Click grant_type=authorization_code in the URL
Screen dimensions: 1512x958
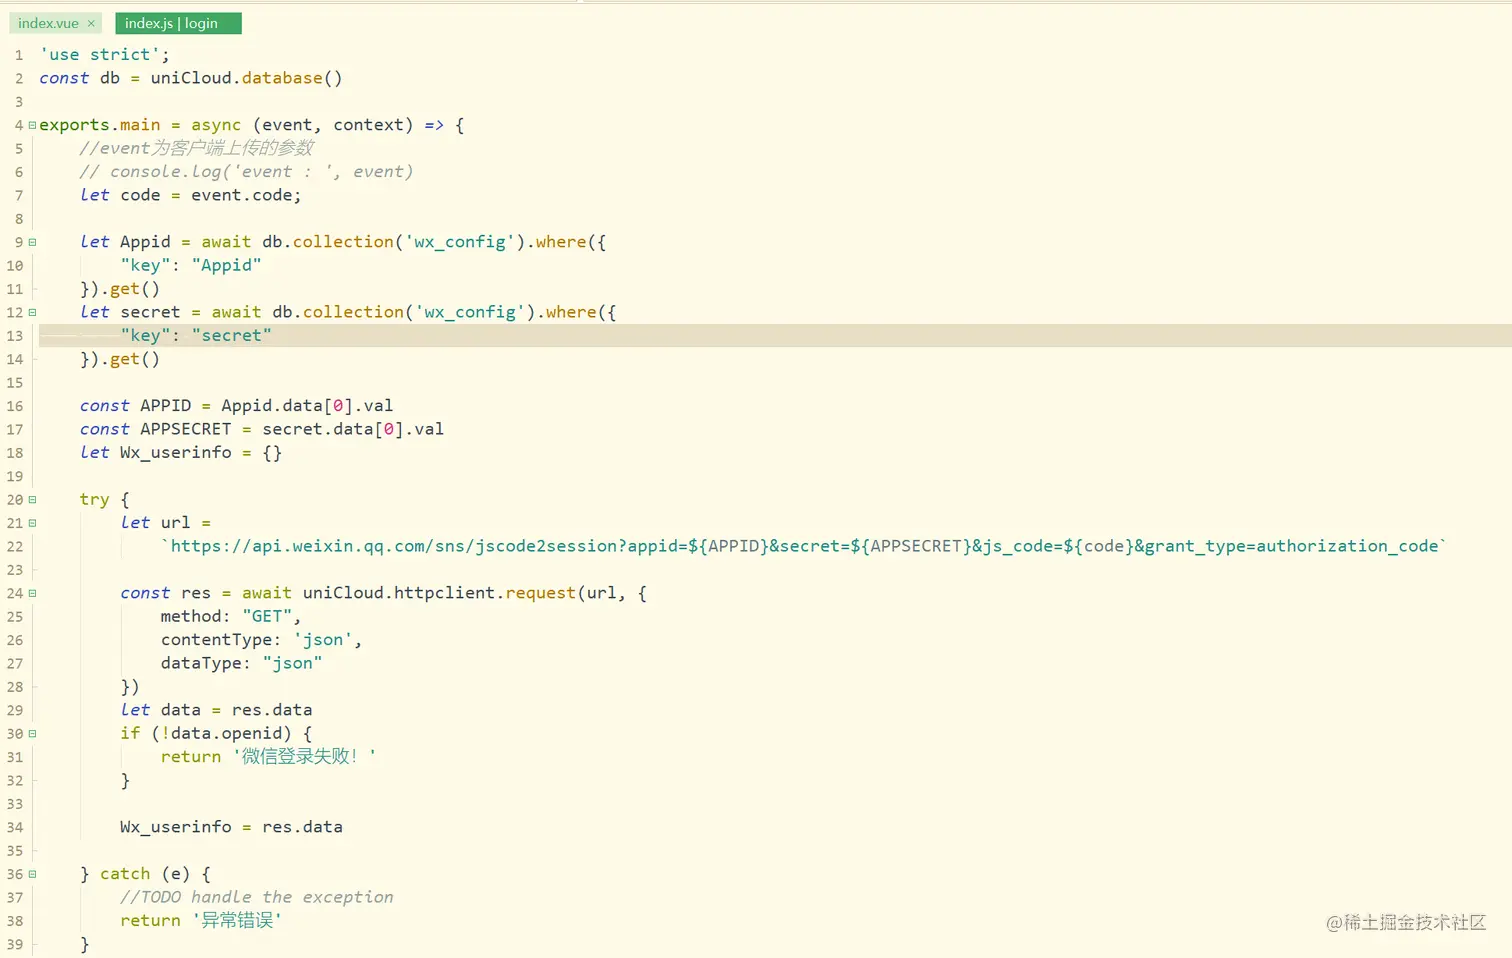(1291, 546)
